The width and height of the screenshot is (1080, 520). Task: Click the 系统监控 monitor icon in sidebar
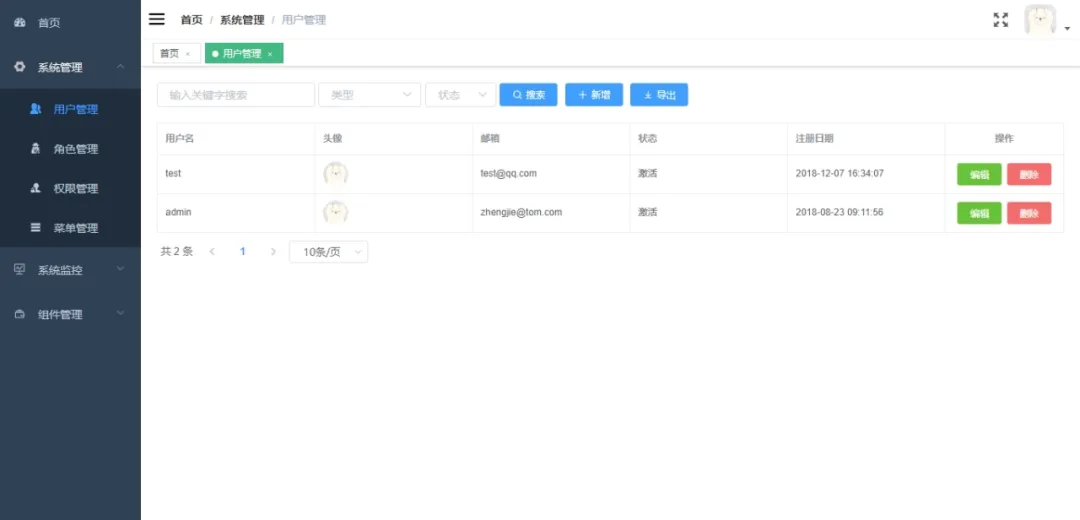tap(20, 269)
